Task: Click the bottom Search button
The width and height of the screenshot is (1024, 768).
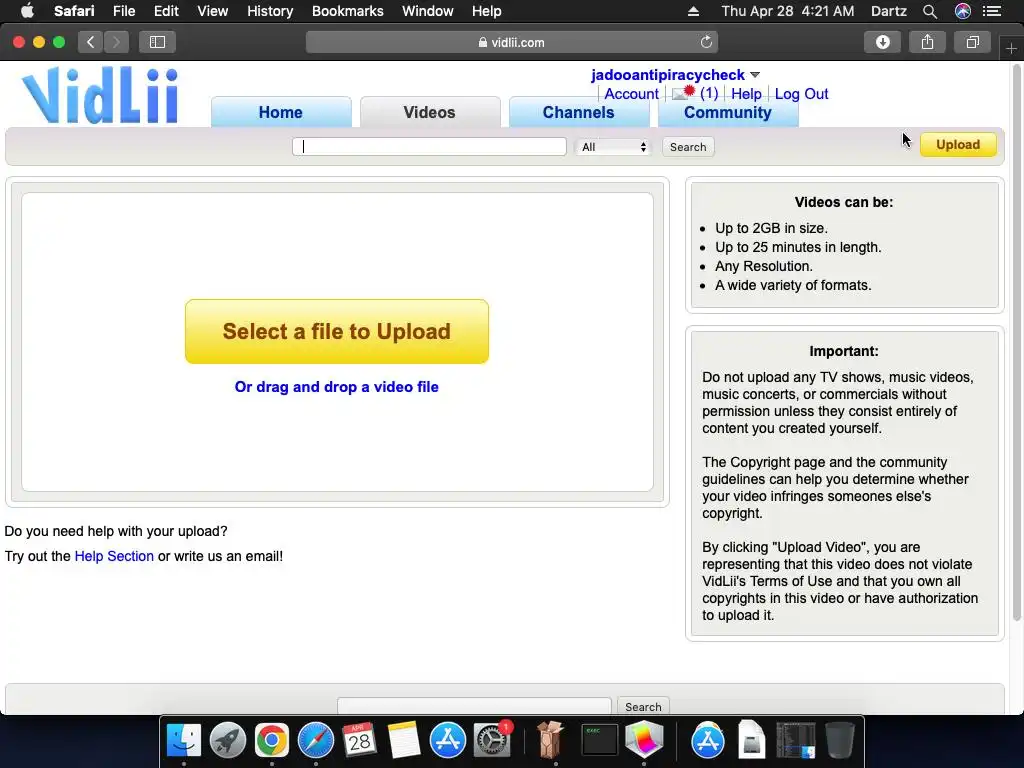Action: (x=643, y=707)
